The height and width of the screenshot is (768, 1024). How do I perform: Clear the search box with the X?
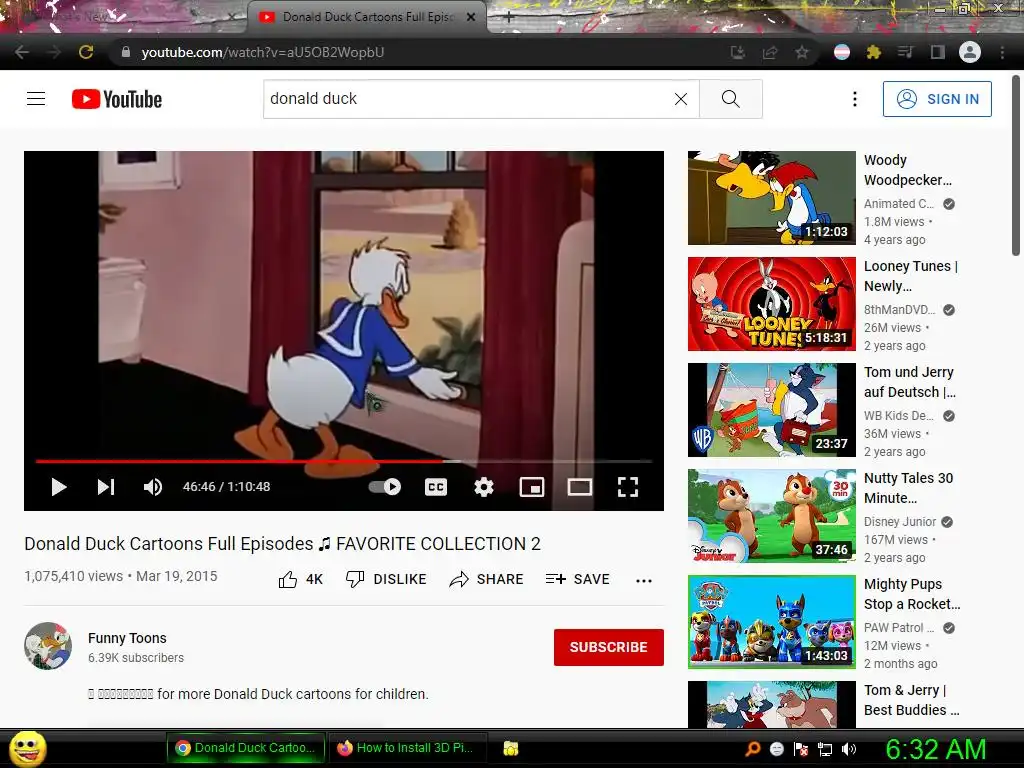coord(680,99)
